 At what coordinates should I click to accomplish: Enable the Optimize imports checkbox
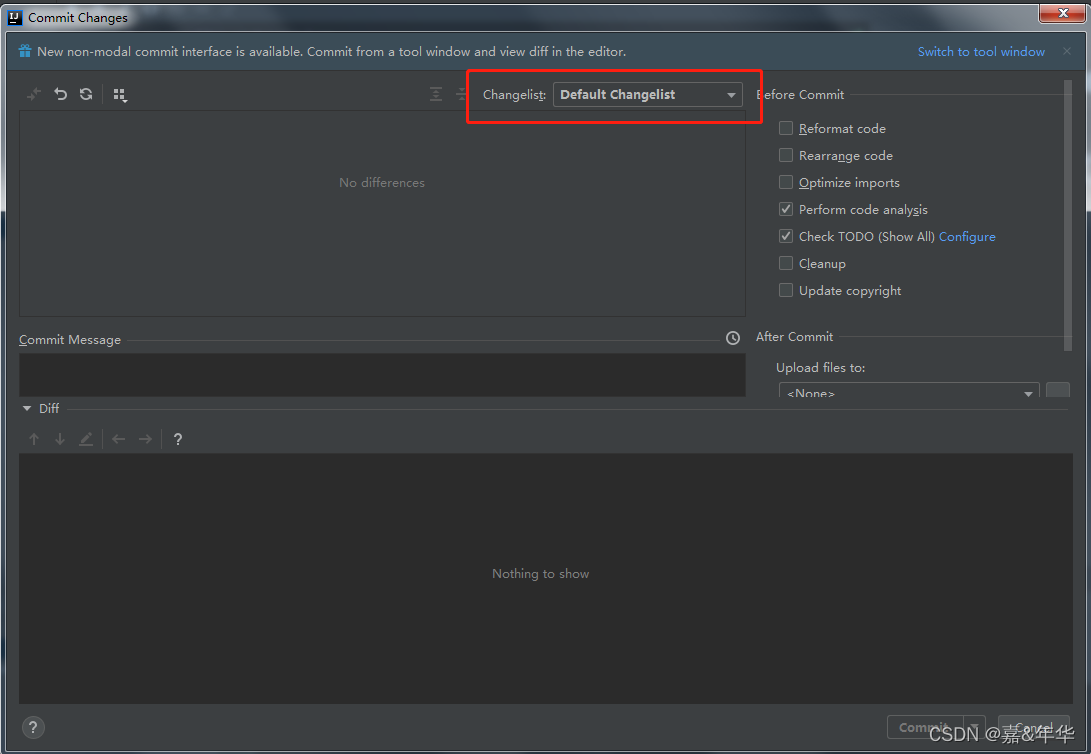point(786,182)
